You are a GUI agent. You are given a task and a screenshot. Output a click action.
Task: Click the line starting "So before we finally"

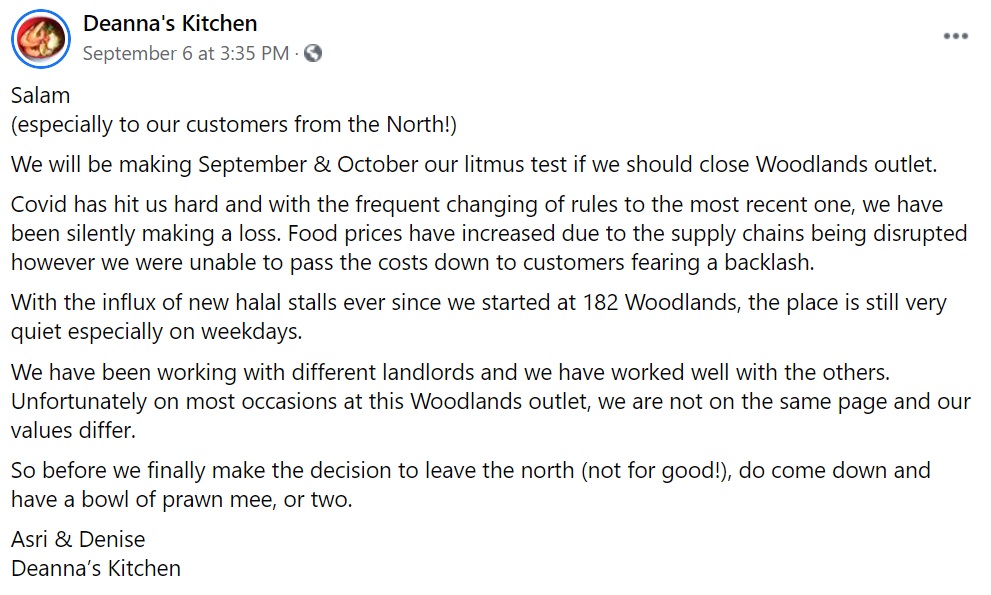pos(470,470)
